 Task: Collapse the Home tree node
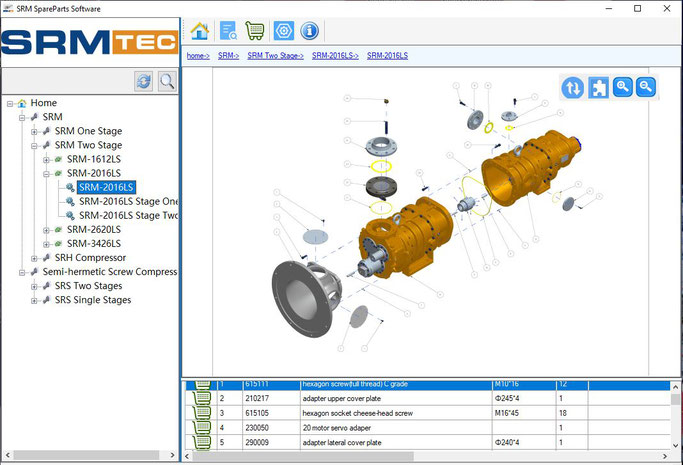pos(10,104)
